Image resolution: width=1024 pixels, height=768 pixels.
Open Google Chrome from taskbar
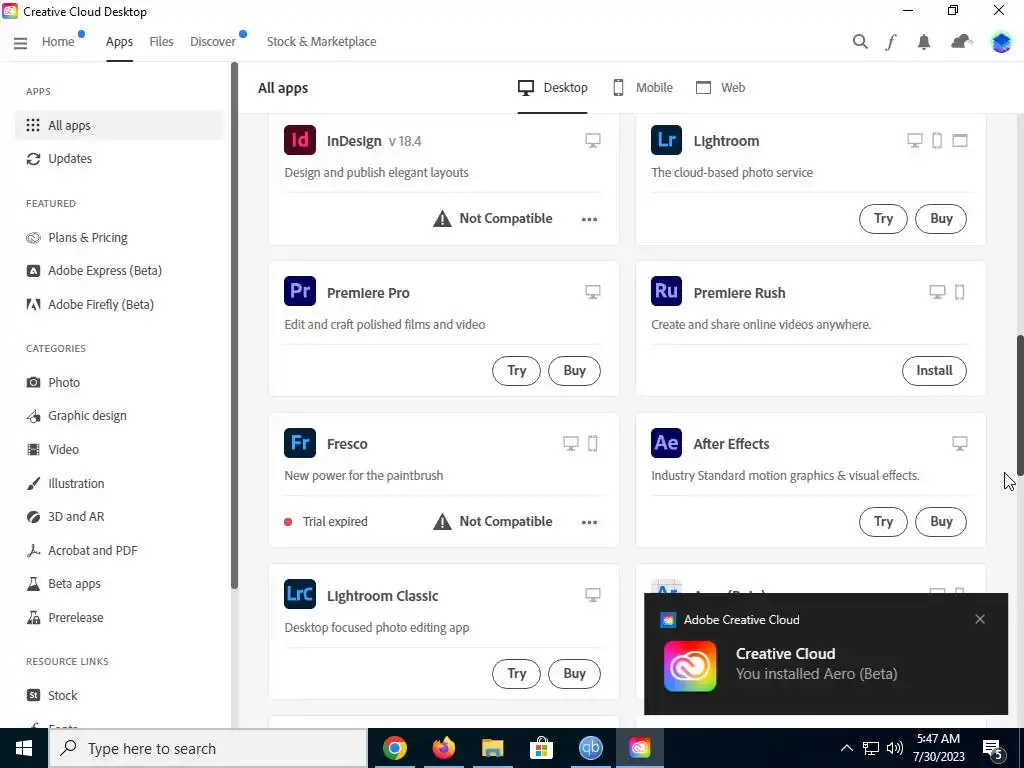(x=394, y=748)
